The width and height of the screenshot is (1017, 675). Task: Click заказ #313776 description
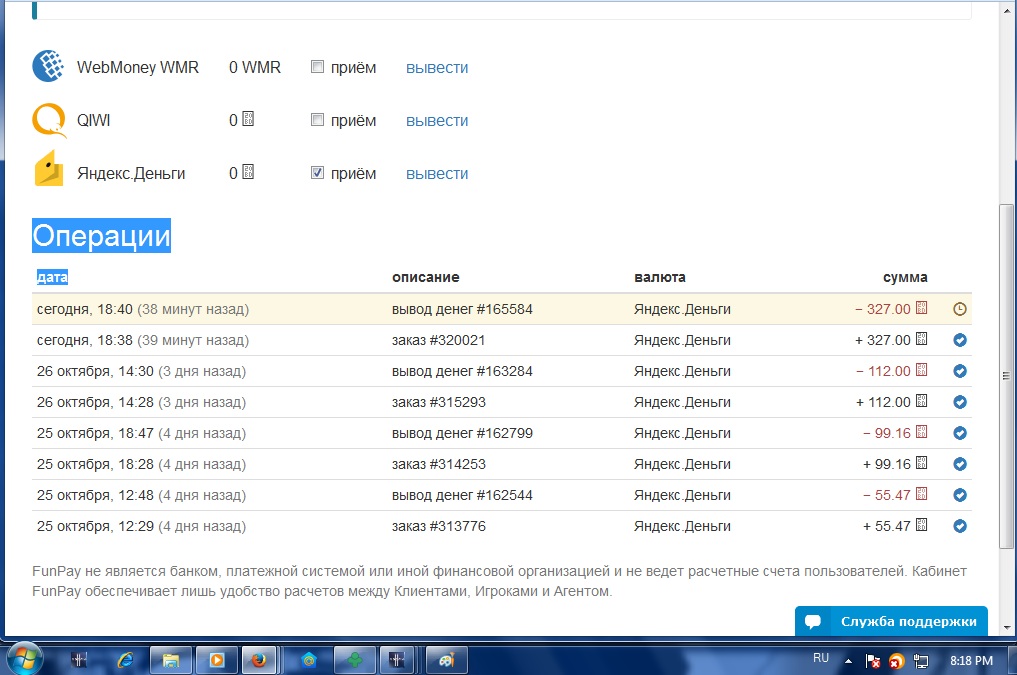438,527
